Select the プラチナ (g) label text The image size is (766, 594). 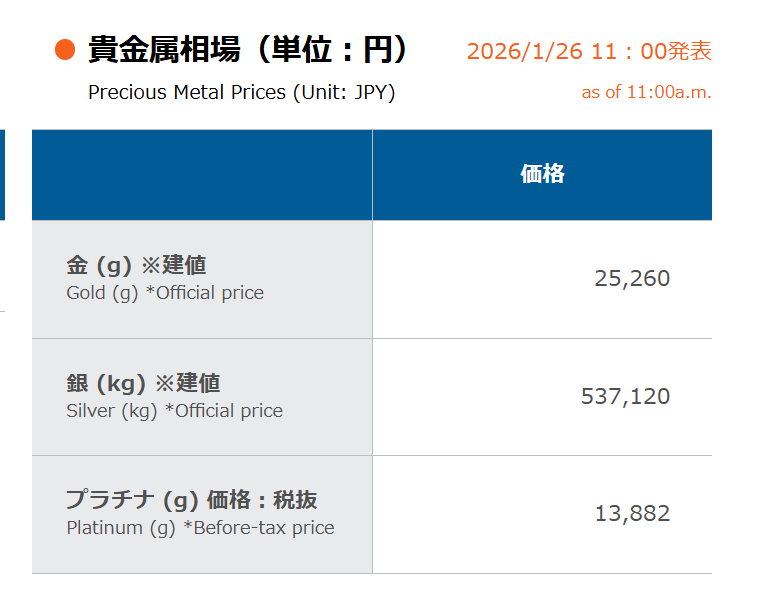(x=132, y=500)
